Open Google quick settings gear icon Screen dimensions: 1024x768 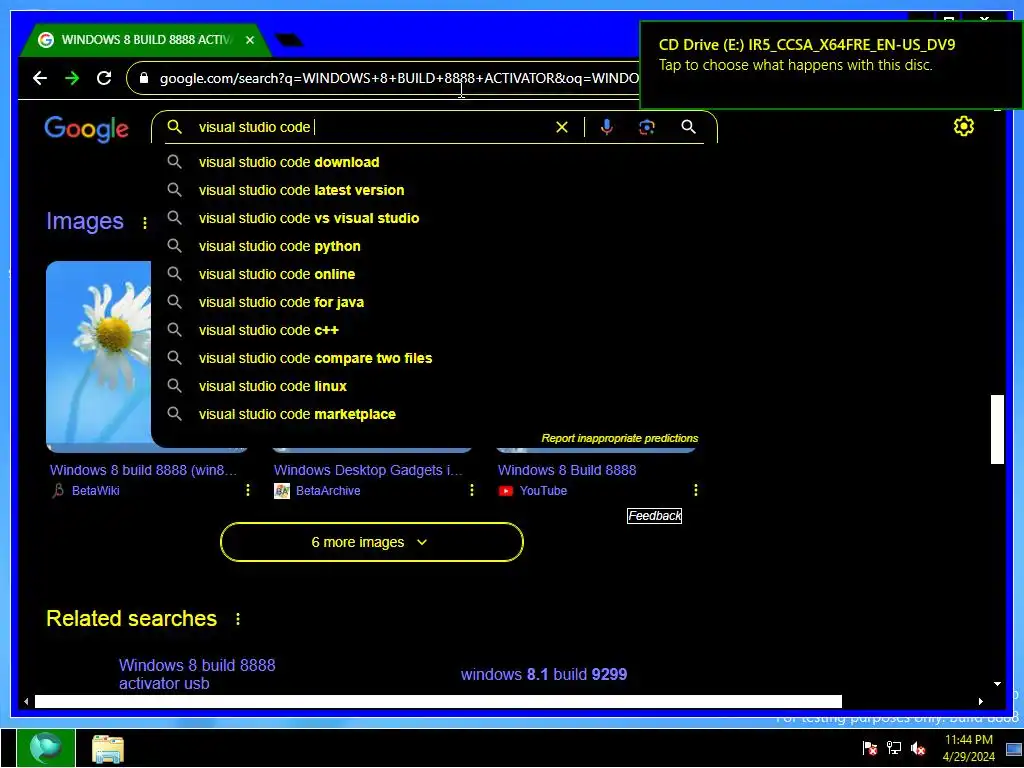(x=964, y=126)
